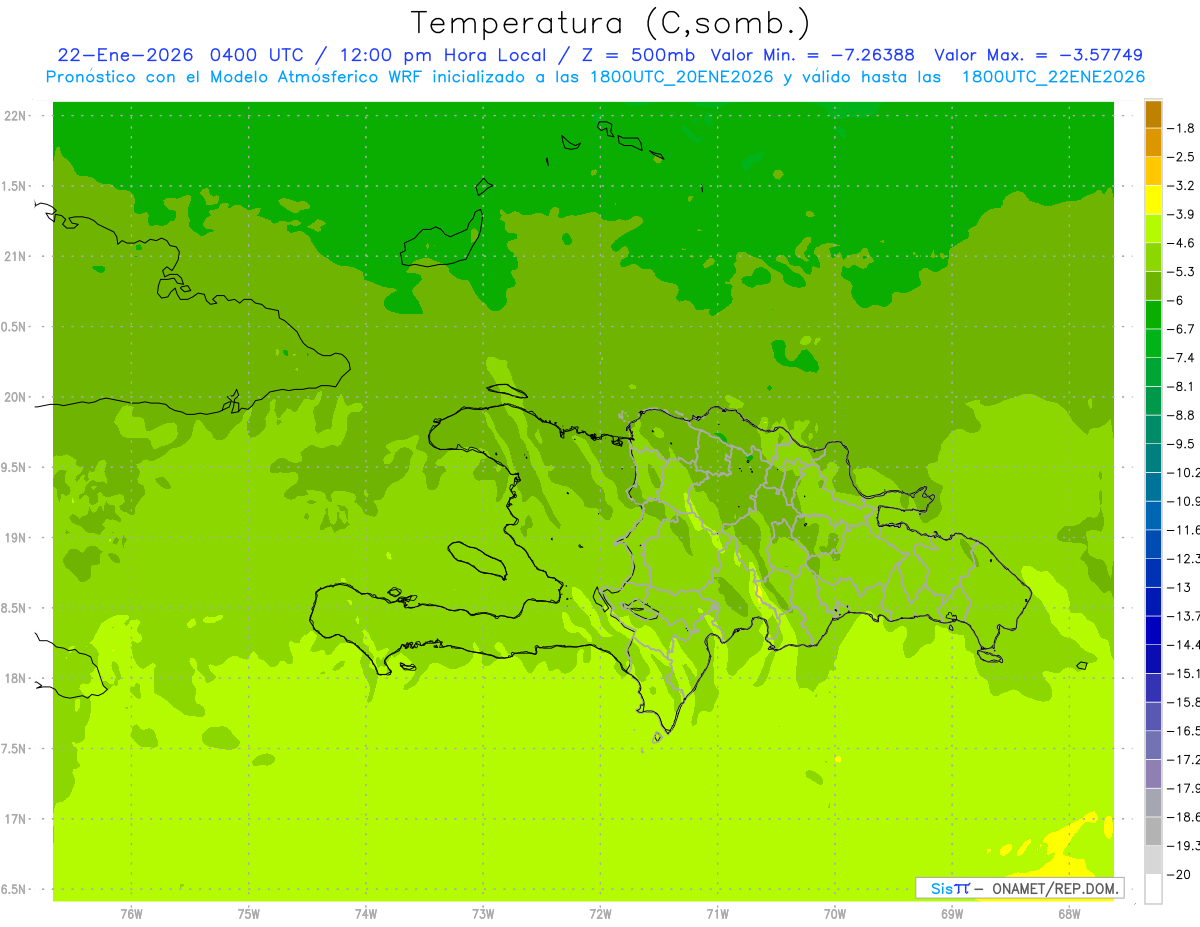Pick the dark orange swatch above -1.8
Viewport: 1200px width, 927px height.
tap(1153, 114)
